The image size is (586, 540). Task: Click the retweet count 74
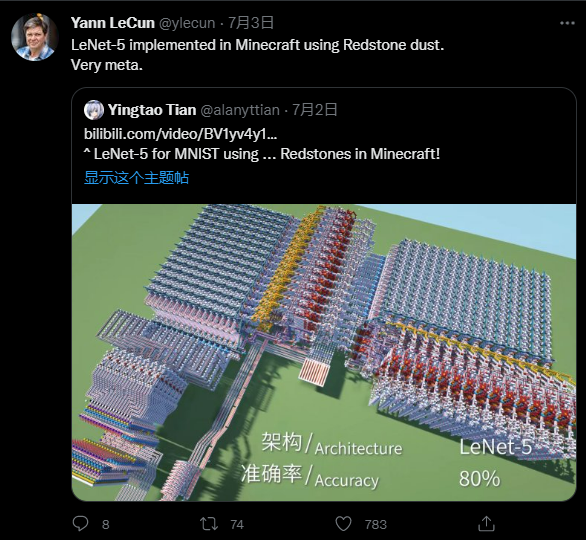(237, 525)
